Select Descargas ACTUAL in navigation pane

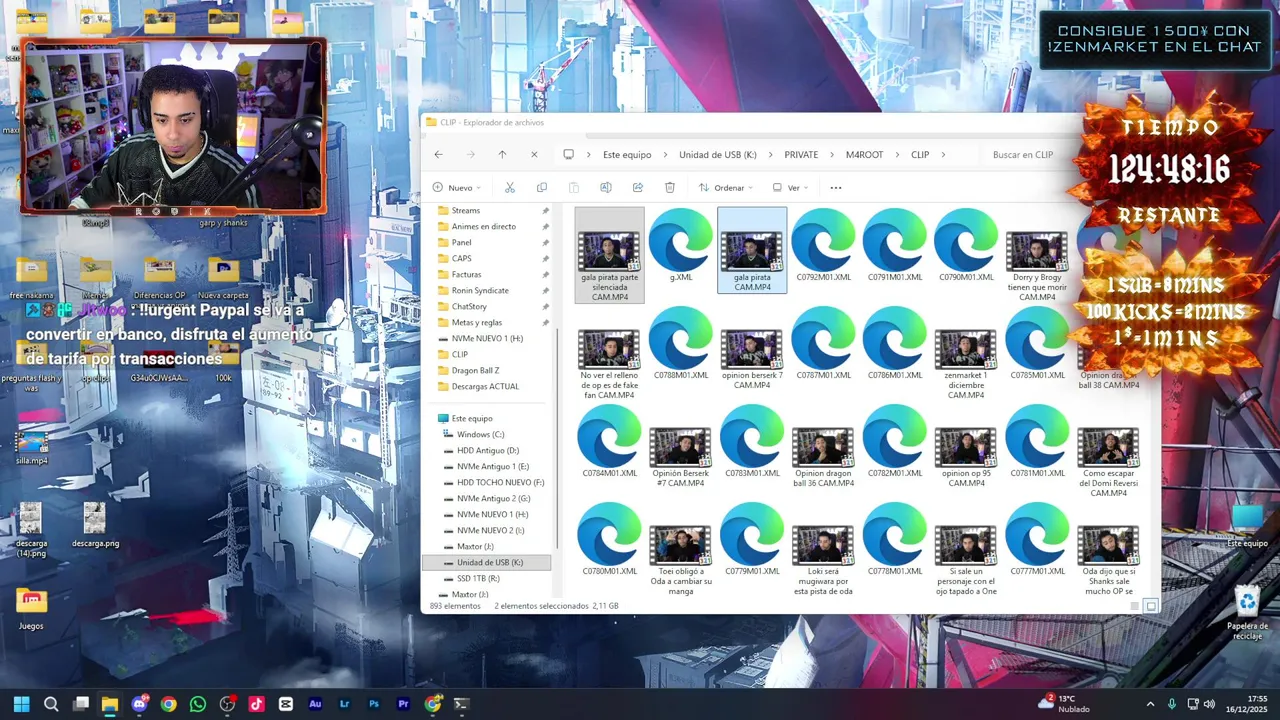tap(485, 387)
